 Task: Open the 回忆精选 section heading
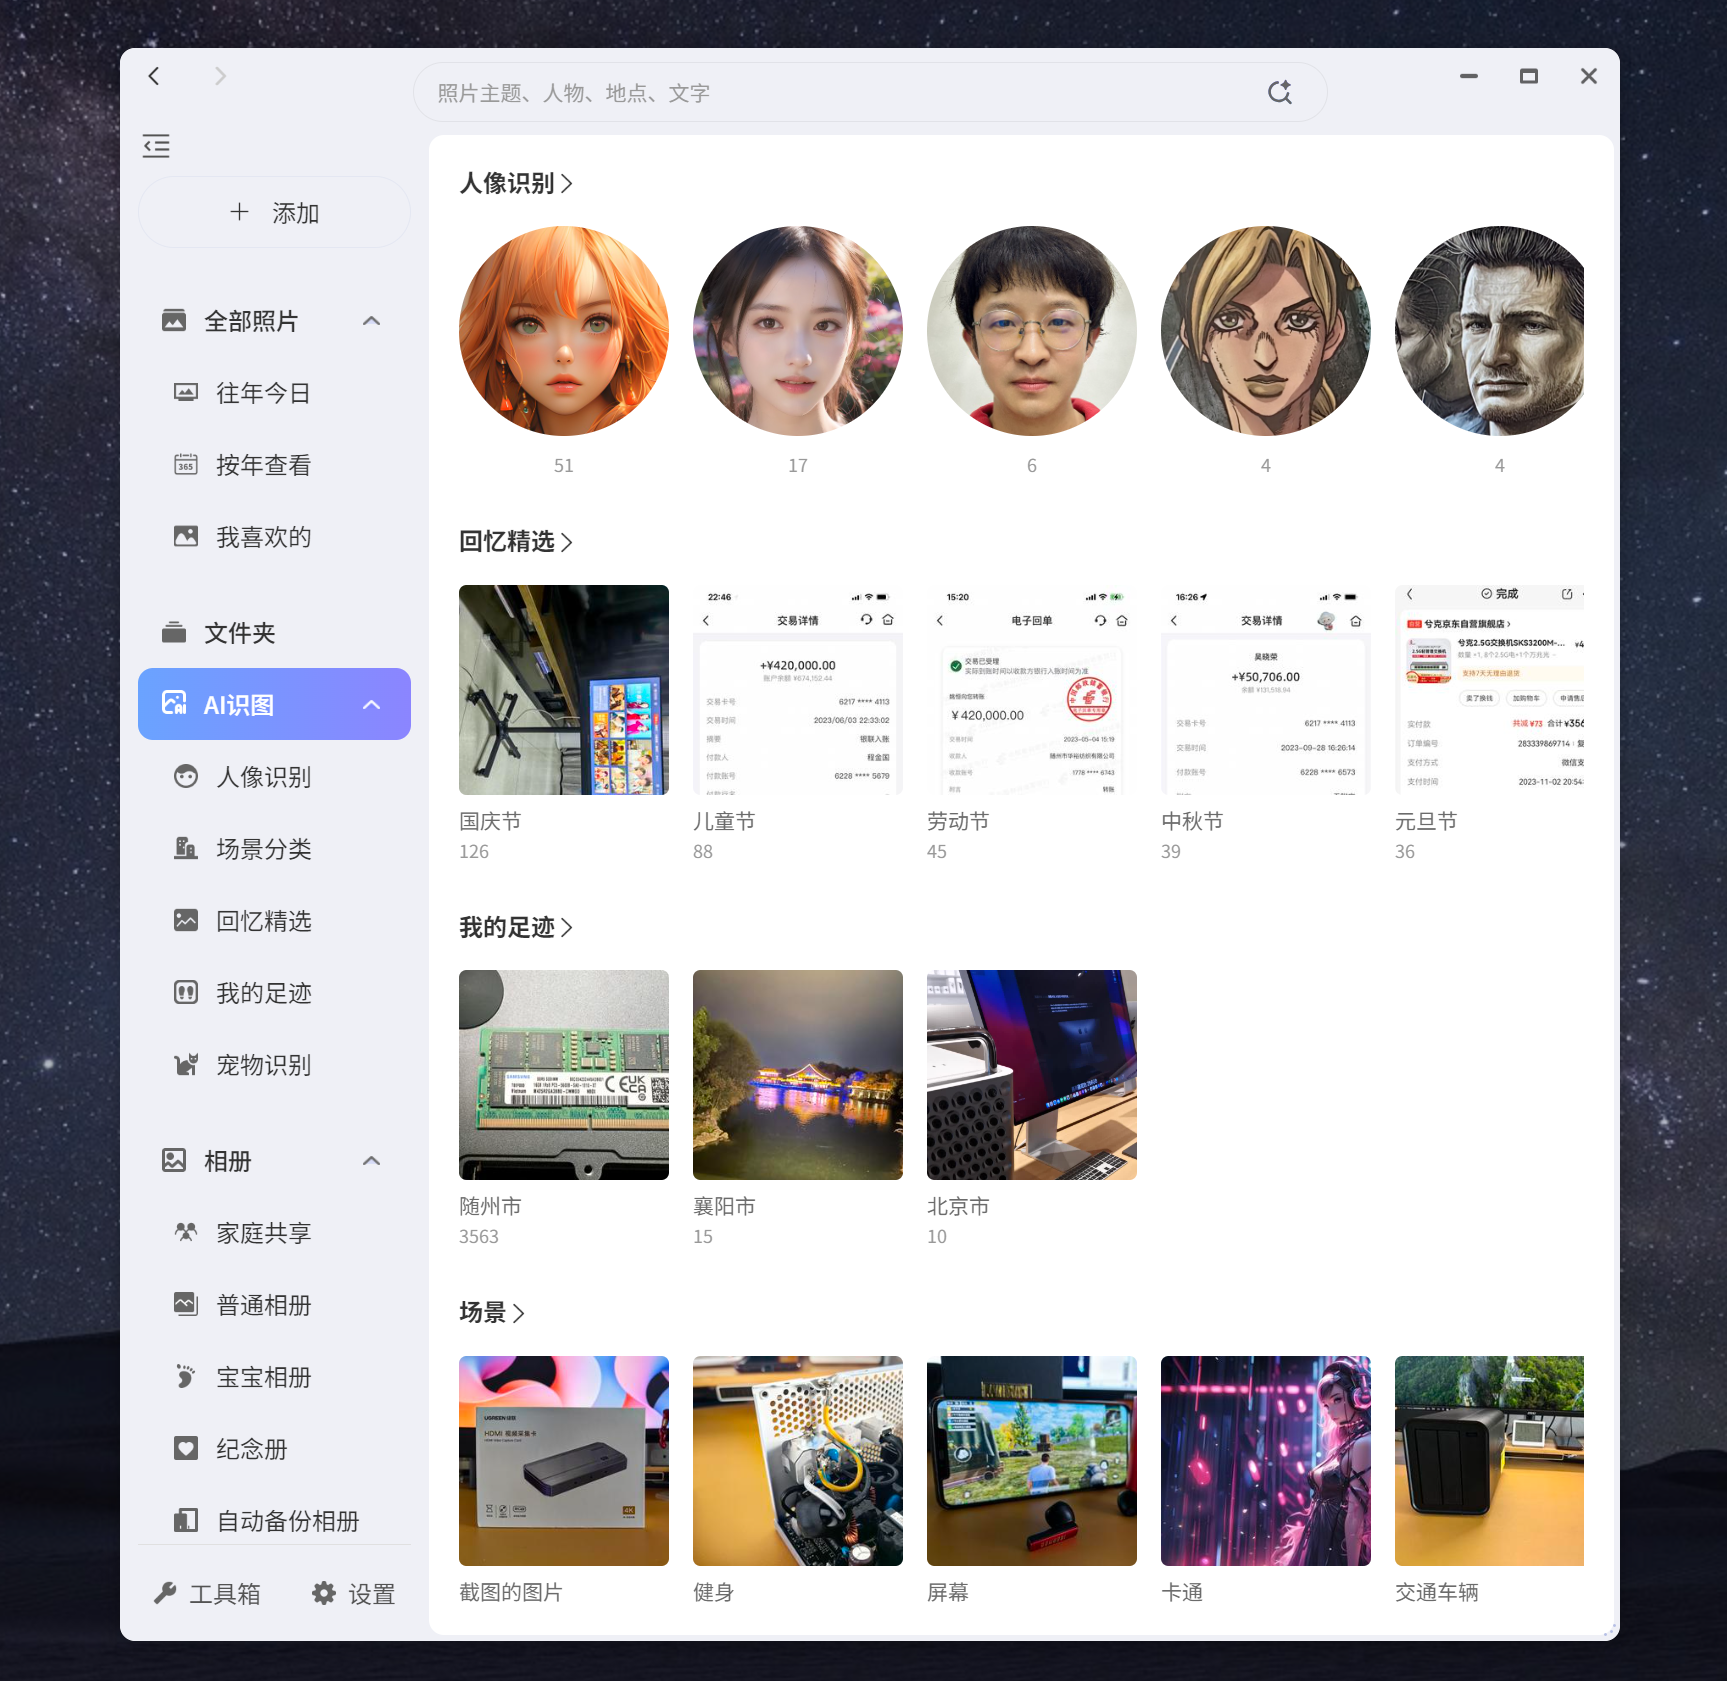point(516,542)
